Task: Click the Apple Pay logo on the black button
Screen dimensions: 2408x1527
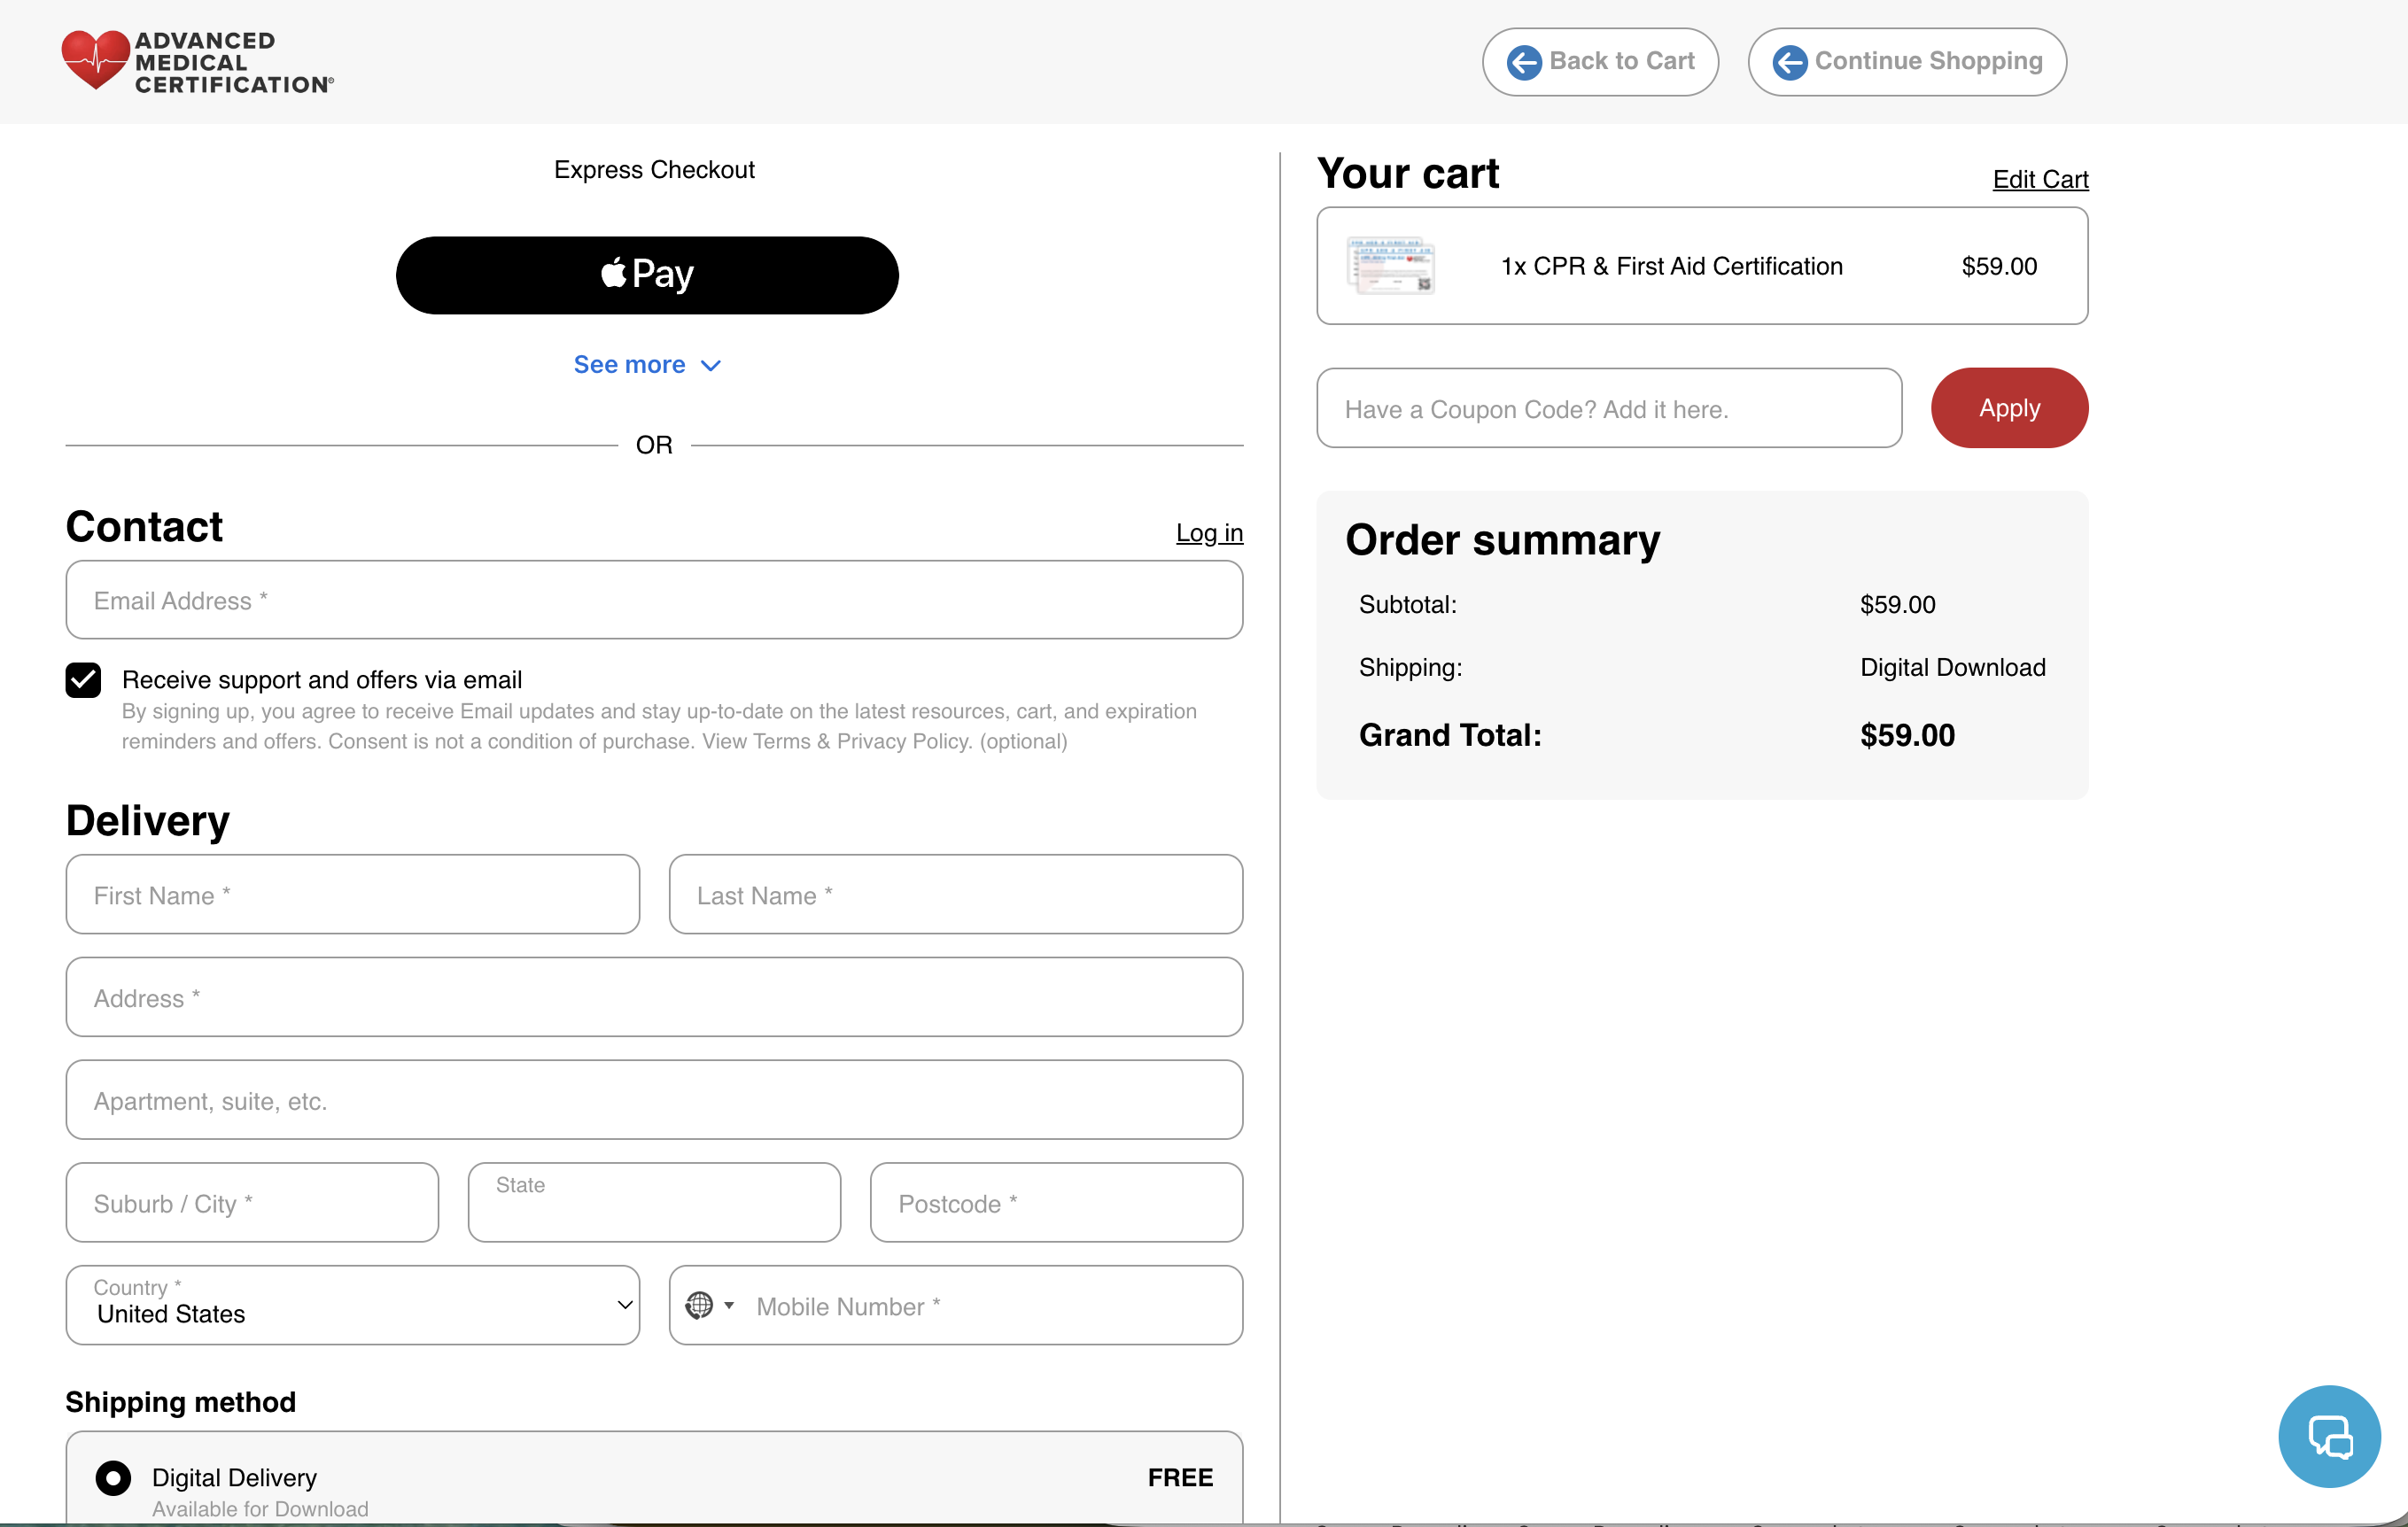Action: tap(614, 273)
